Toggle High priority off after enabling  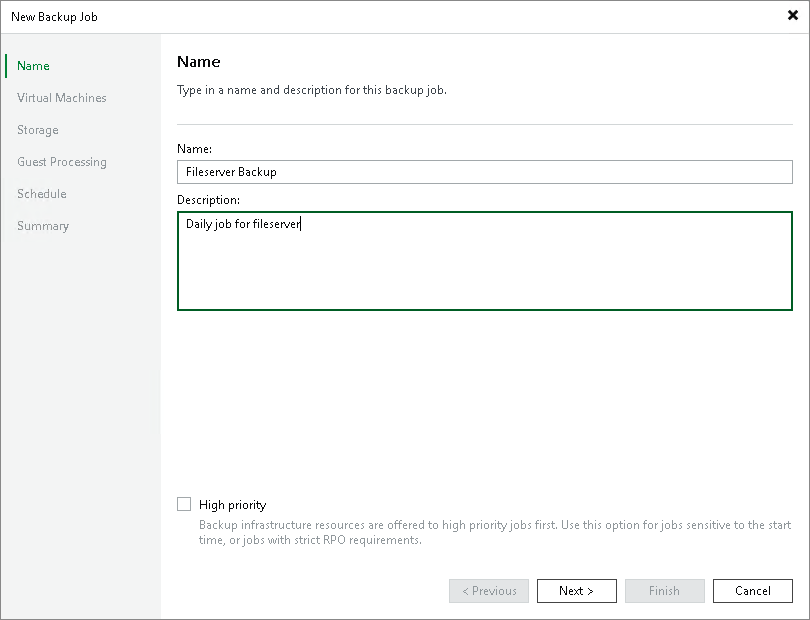click(x=184, y=504)
